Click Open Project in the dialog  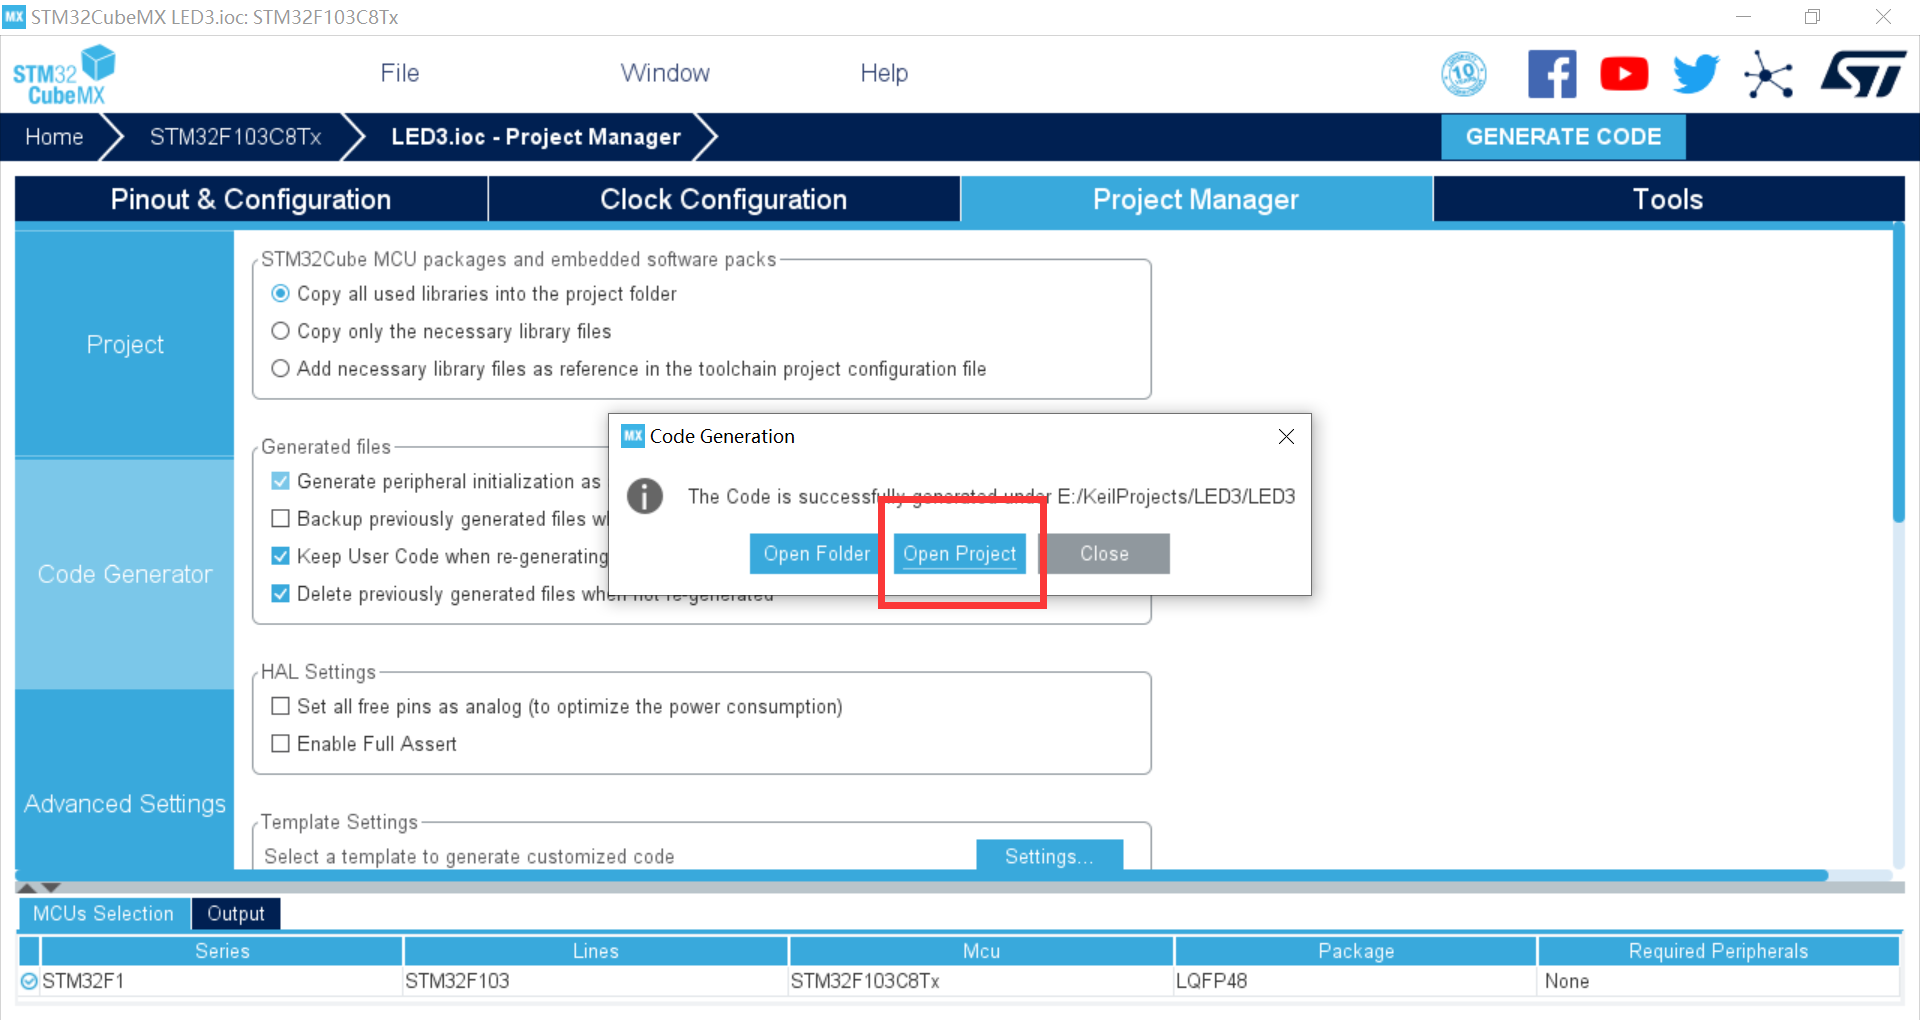point(960,554)
